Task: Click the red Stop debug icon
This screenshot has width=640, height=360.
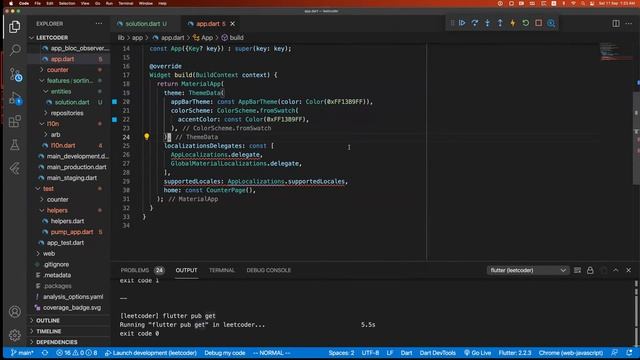Action: pyautogui.click(x=538, y=23)
